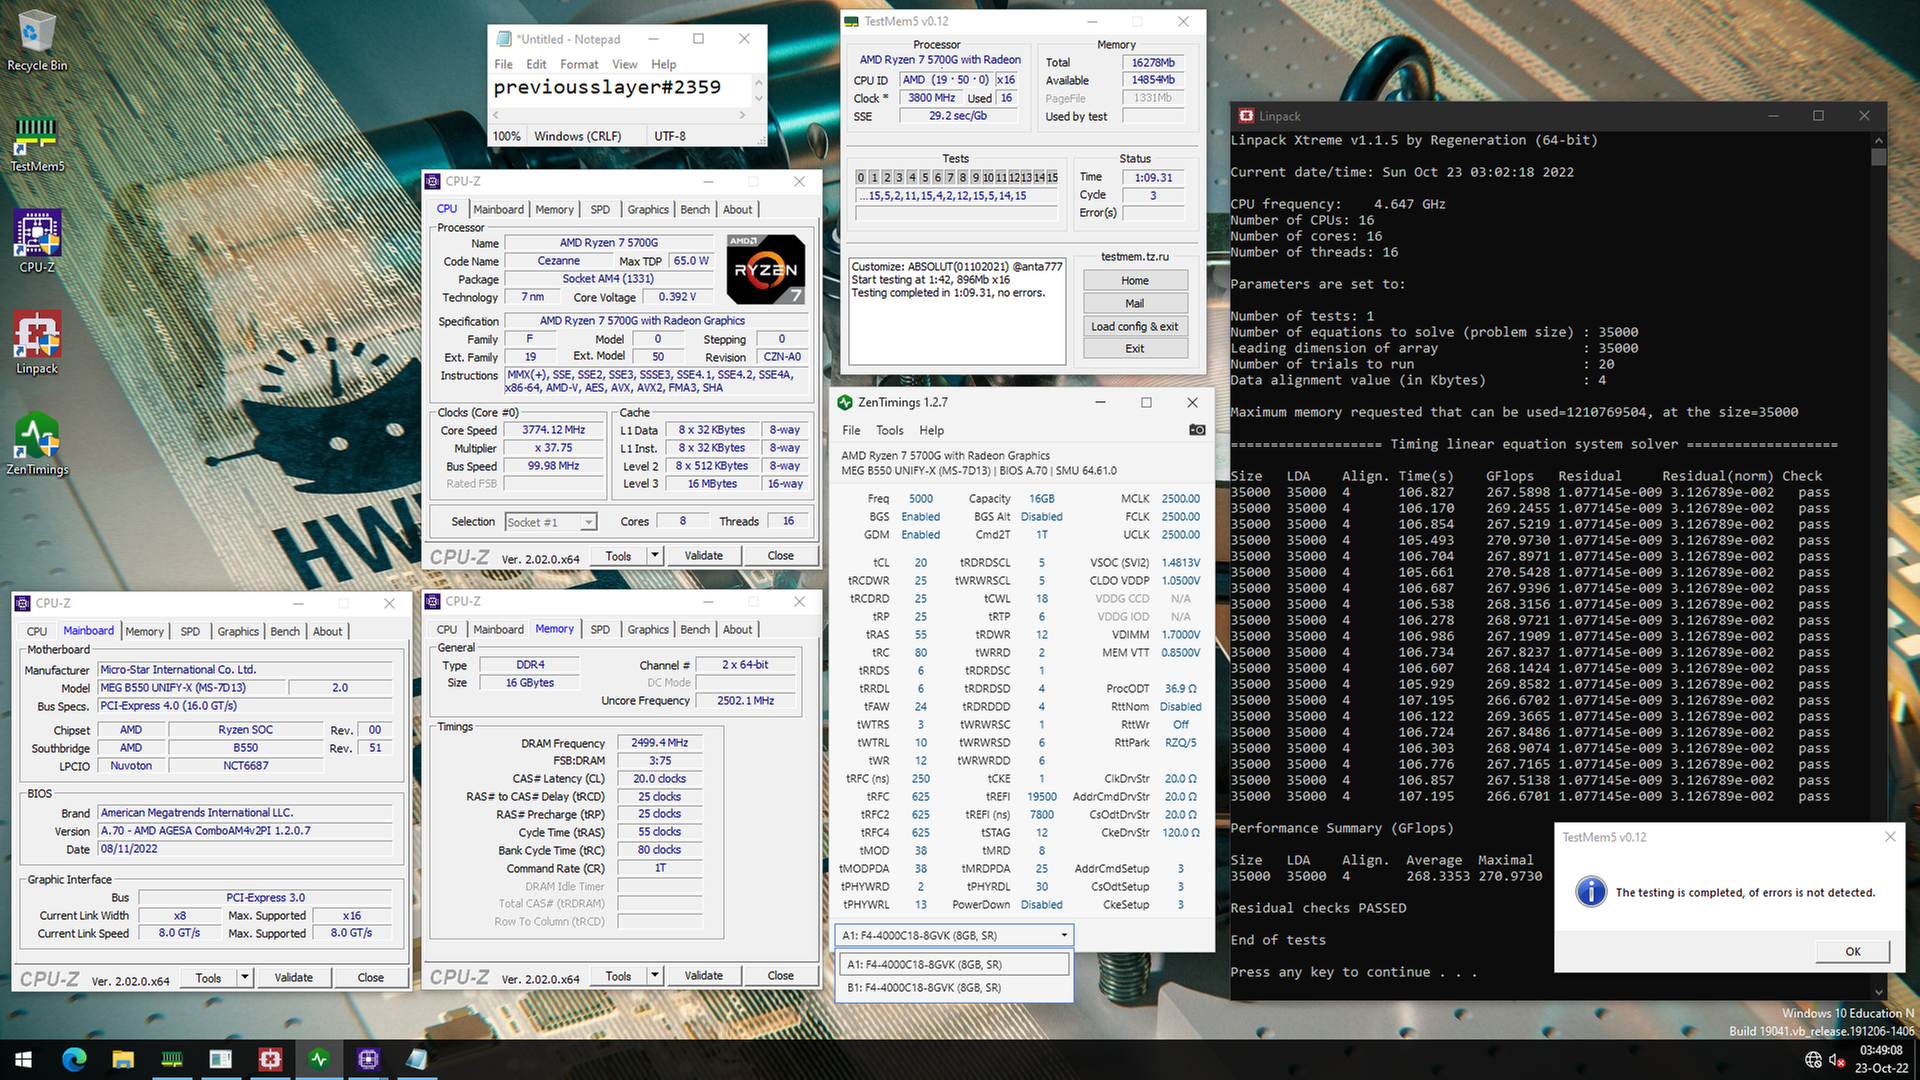Image resolution: width=1920 pixels, height=1080 pixels.
Task: Switch to Graphics tab in Mainboard CPU-Z window
Action: (x=238, y=631)
